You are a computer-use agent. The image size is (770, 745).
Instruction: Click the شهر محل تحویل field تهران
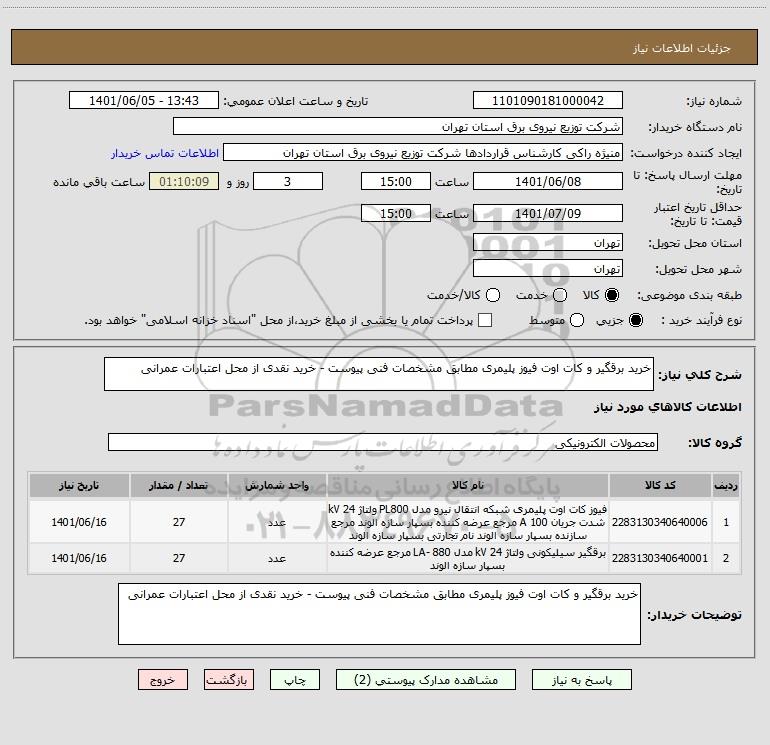(548, 268)
